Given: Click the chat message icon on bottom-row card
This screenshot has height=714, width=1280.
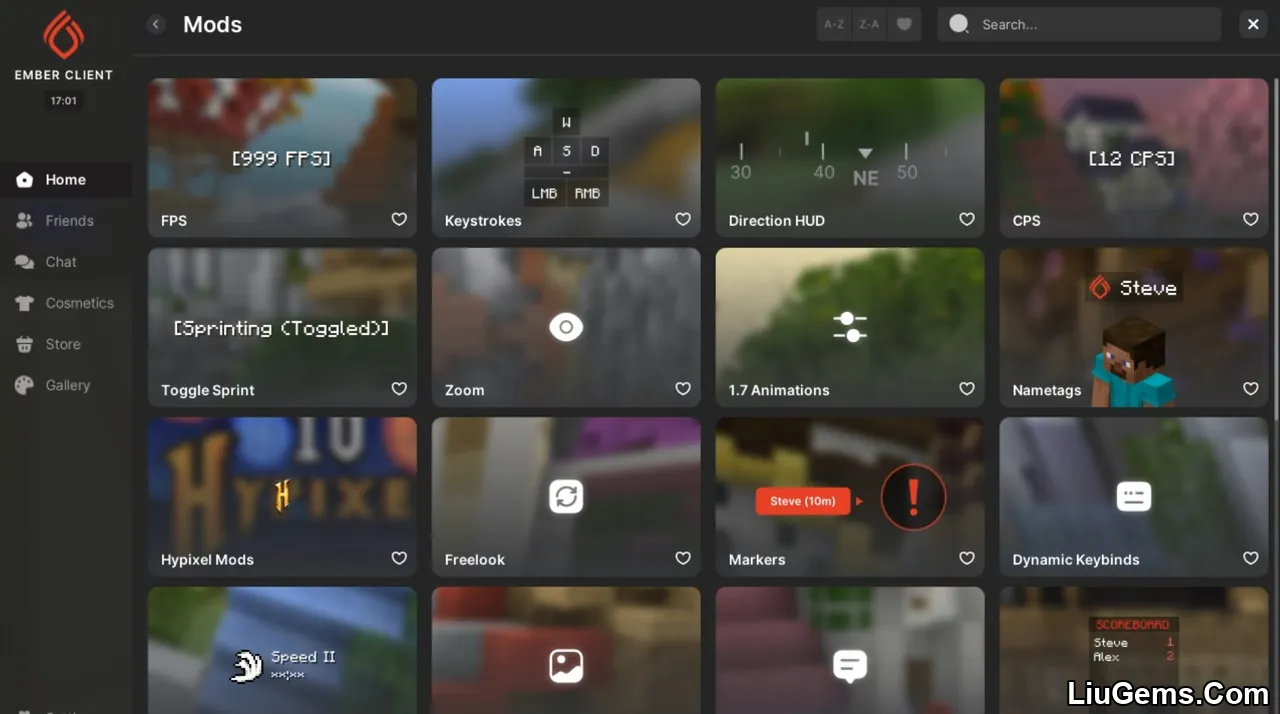Looking at the screenshot, I should coord(850,666).
